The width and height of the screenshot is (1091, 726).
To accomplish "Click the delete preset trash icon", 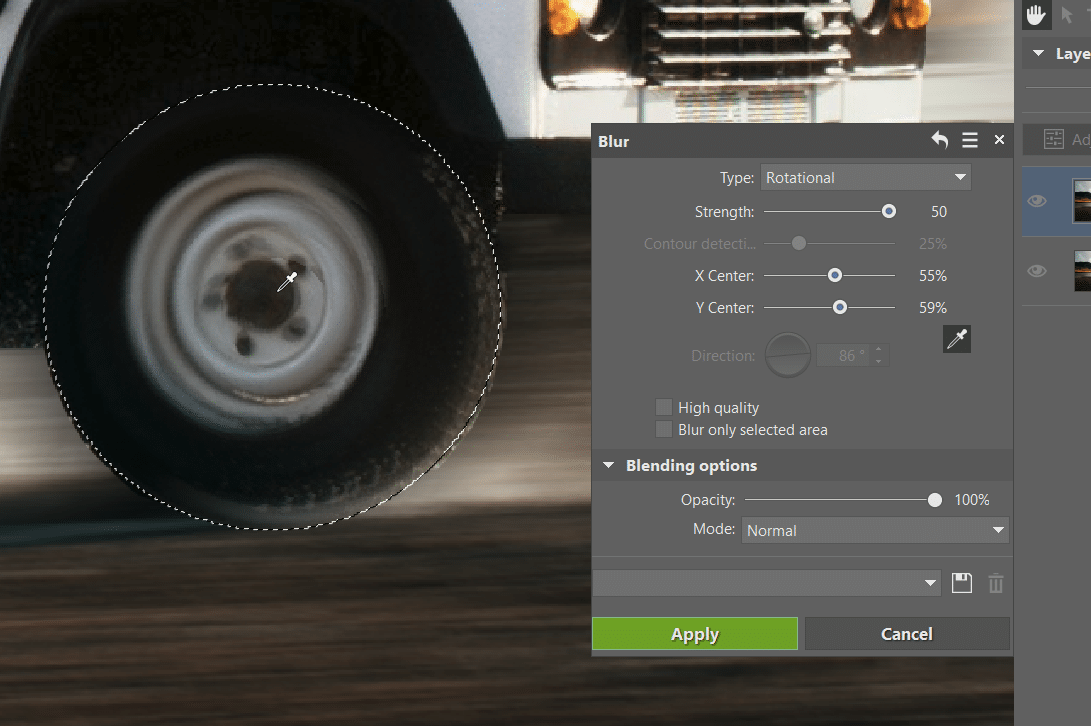I will [x=995, y=582].
